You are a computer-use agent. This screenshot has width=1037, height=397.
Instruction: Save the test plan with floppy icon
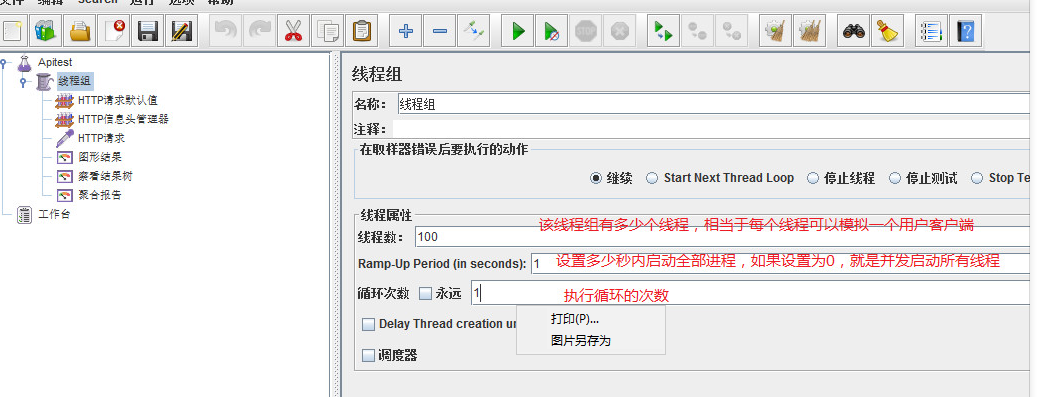(x=147, y=31)
